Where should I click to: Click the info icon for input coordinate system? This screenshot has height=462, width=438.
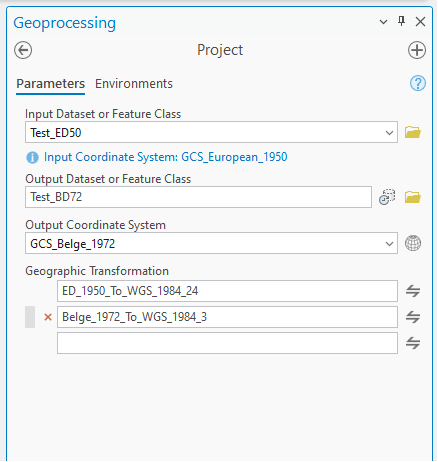[x=32, y=157]
